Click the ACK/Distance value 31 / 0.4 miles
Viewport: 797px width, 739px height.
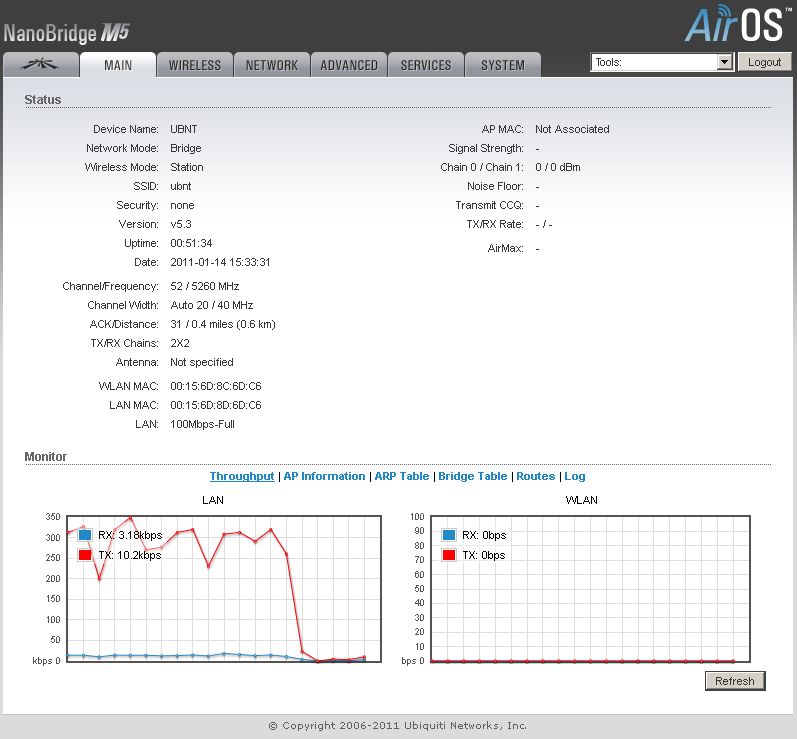(223, 324)
